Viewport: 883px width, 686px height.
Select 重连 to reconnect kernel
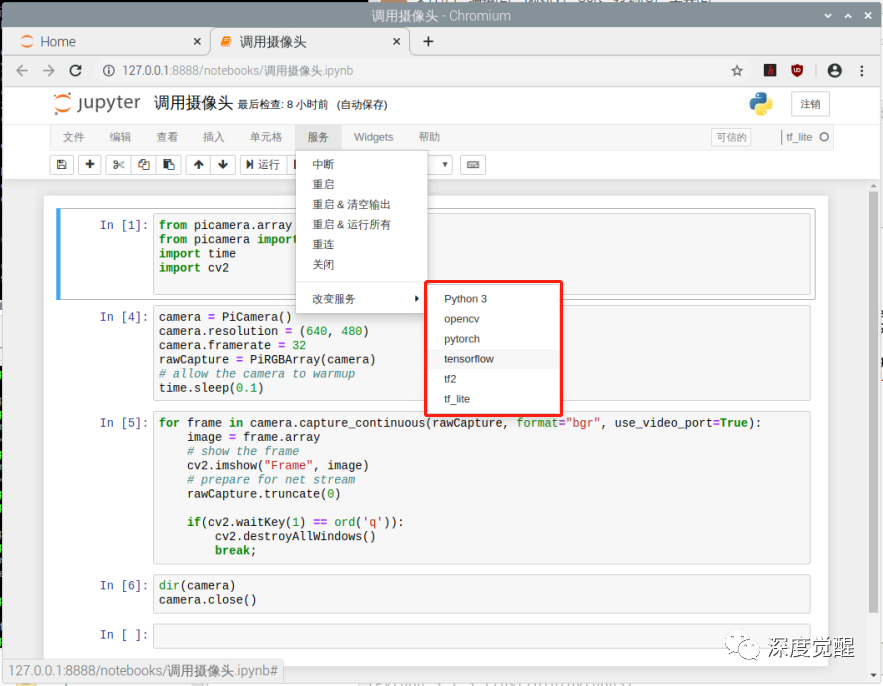[x=361, y=244]
